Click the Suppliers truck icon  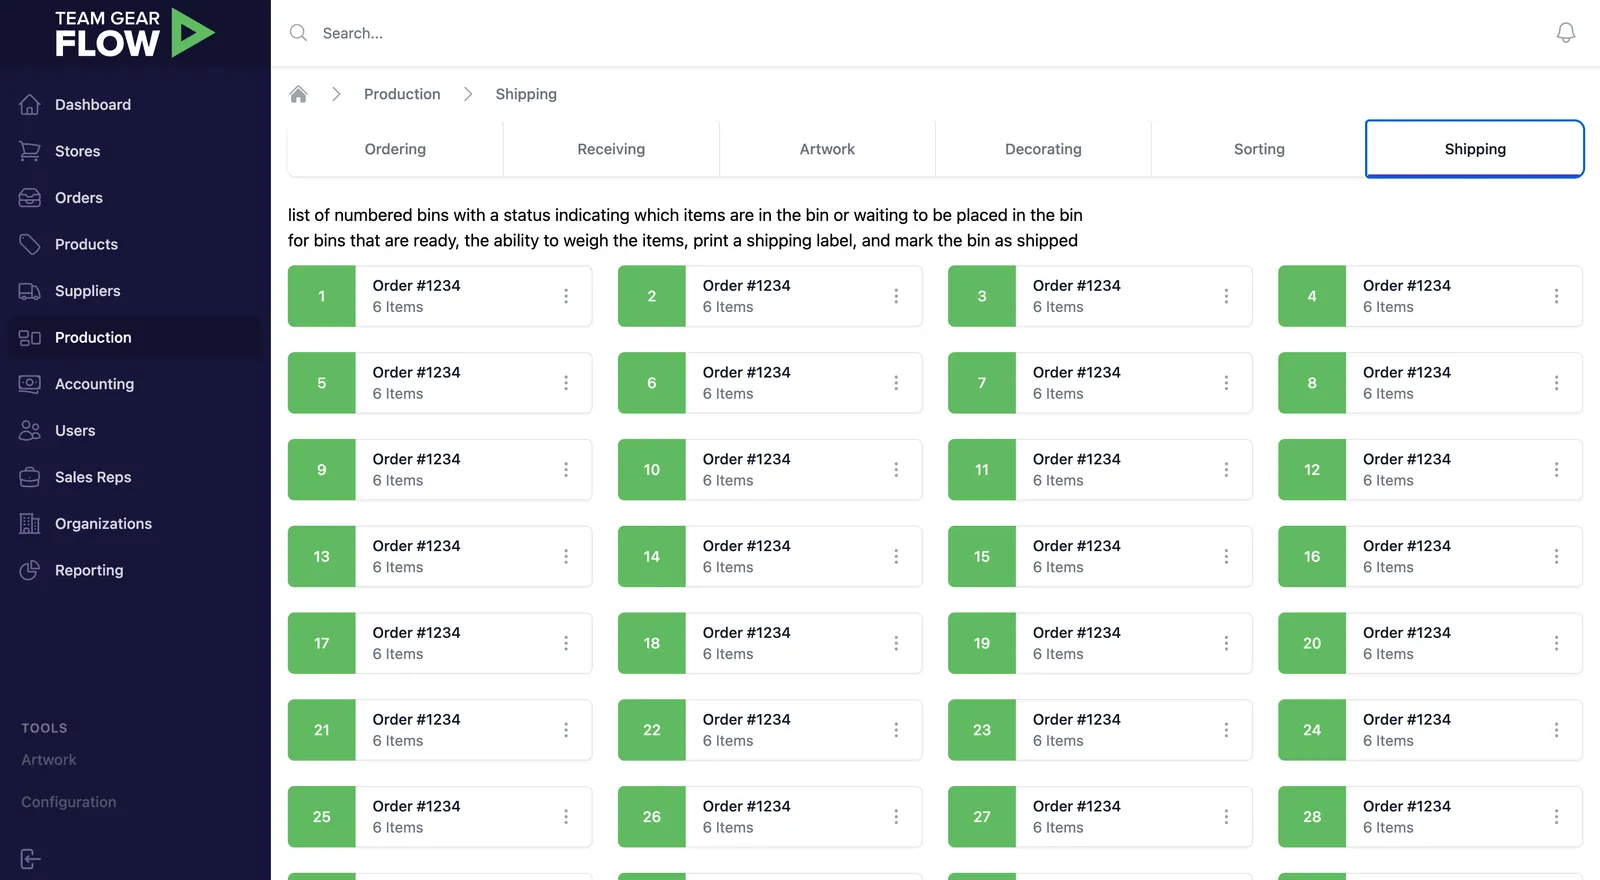coord(30,291)
